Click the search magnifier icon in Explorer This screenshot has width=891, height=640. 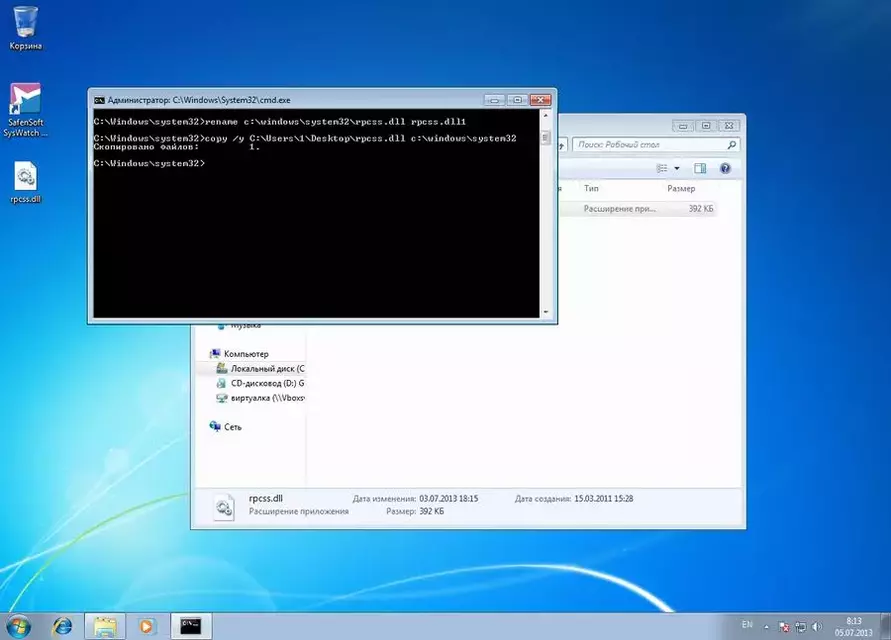(x=731, y=145)
